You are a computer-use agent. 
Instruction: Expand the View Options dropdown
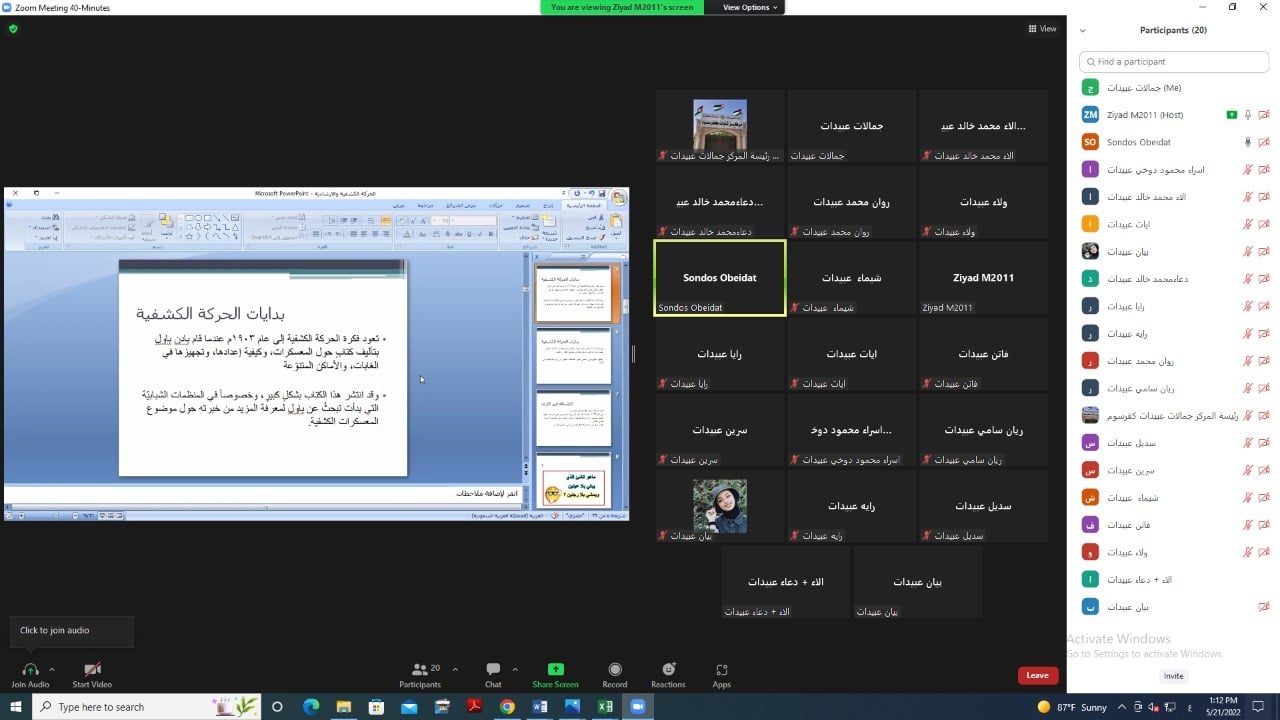point(750,7)
